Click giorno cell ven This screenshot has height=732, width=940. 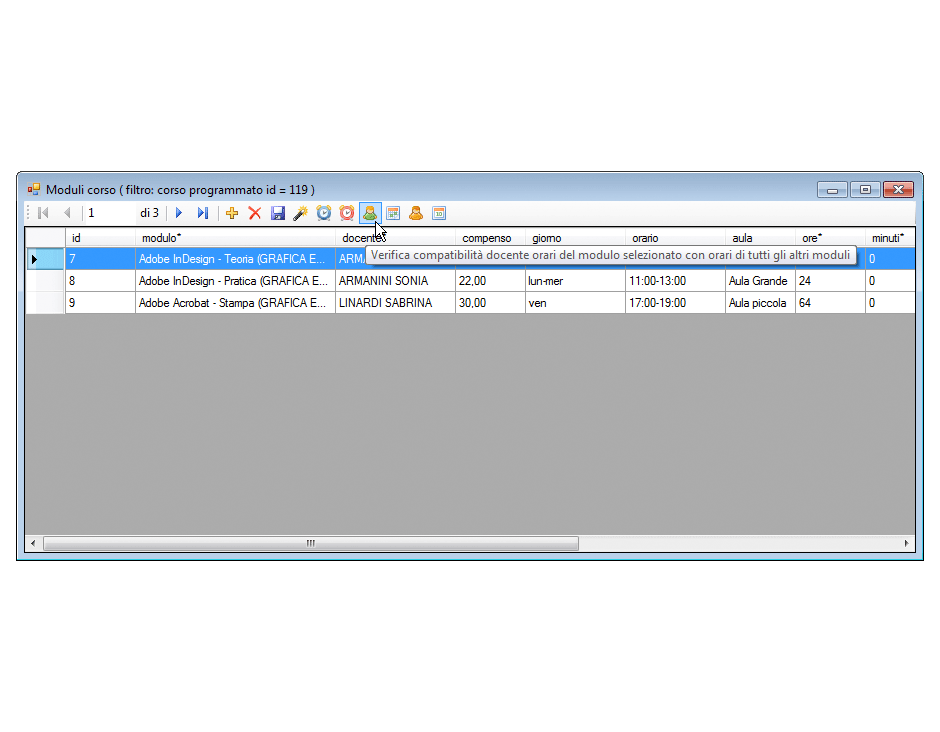(575, 303)
